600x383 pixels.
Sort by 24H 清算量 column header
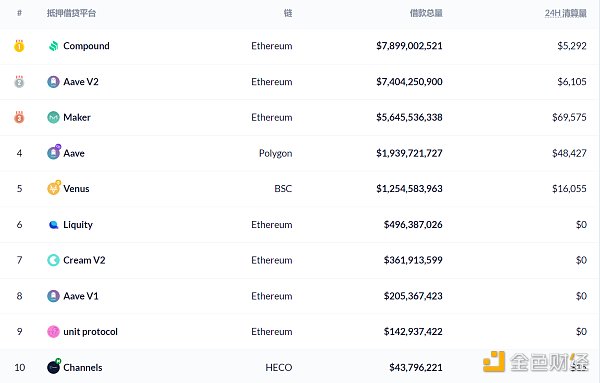tap(566, 13)
